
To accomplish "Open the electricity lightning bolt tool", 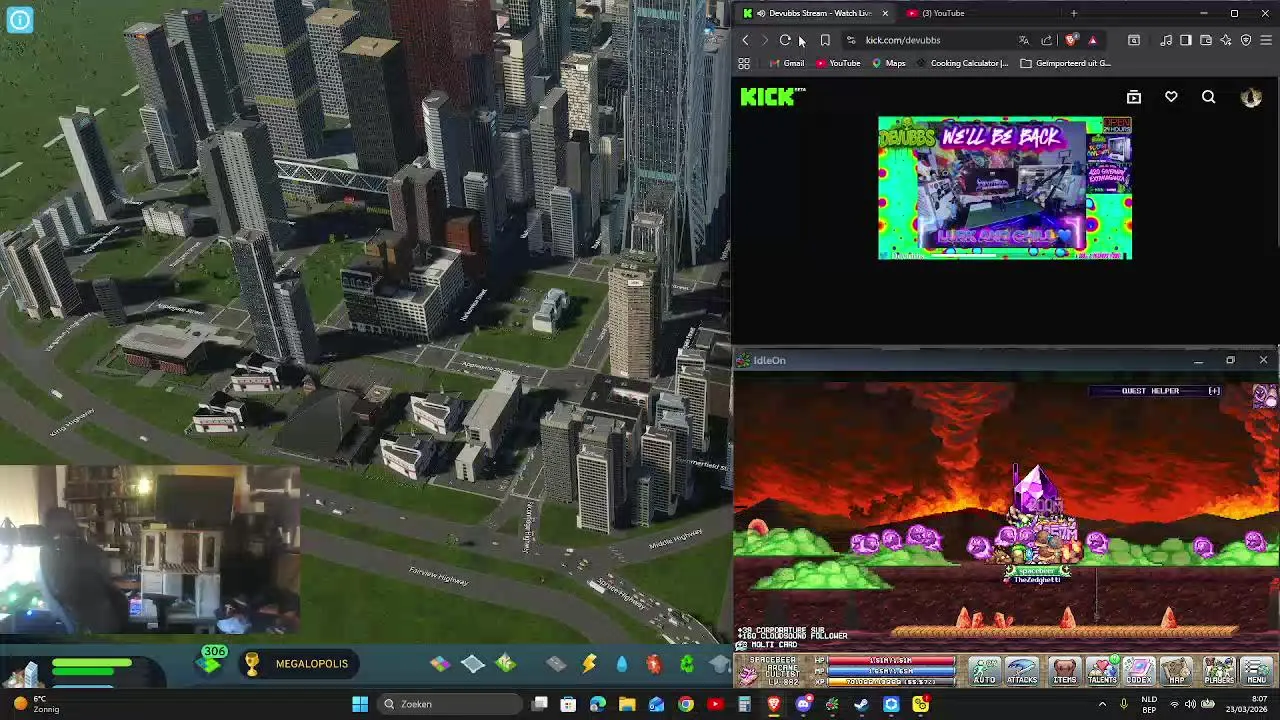I will 589,664.
